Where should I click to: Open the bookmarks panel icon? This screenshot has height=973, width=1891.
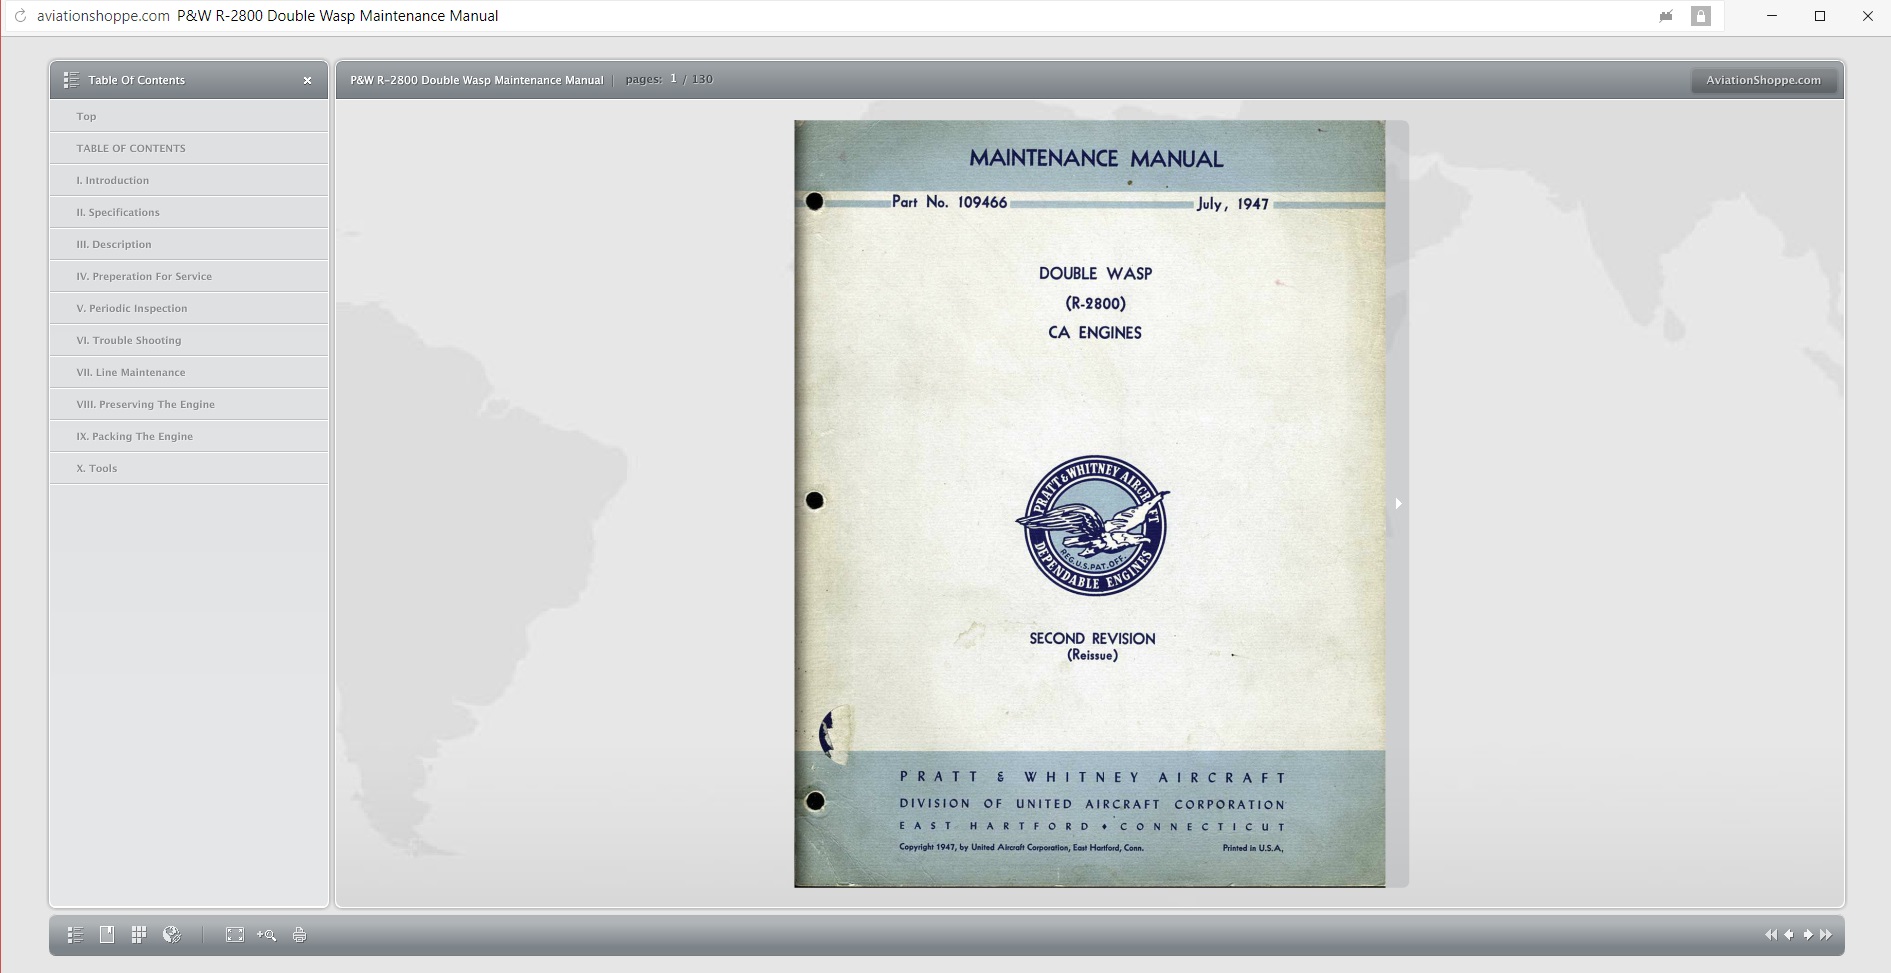click(x=107, y=935)
